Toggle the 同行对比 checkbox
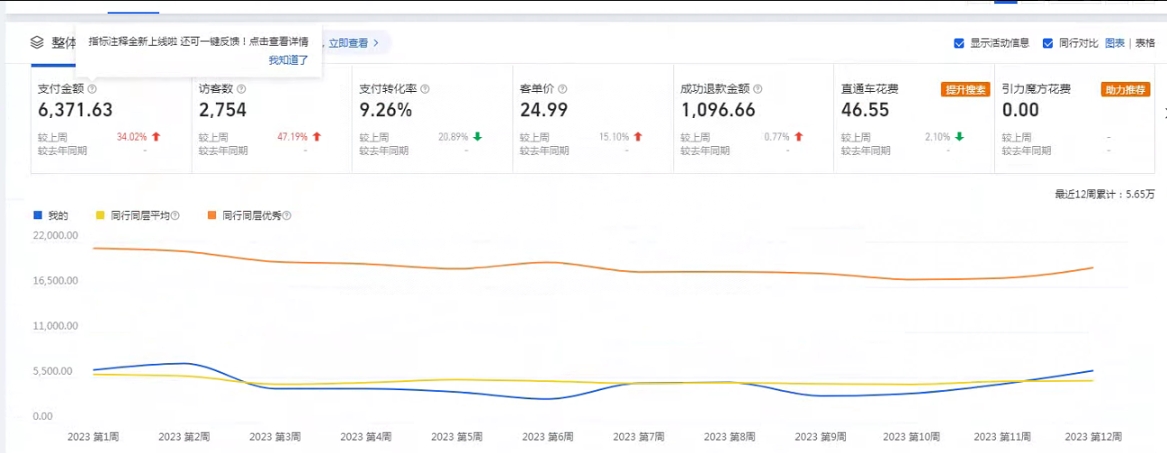 [x=1048, y=43]
